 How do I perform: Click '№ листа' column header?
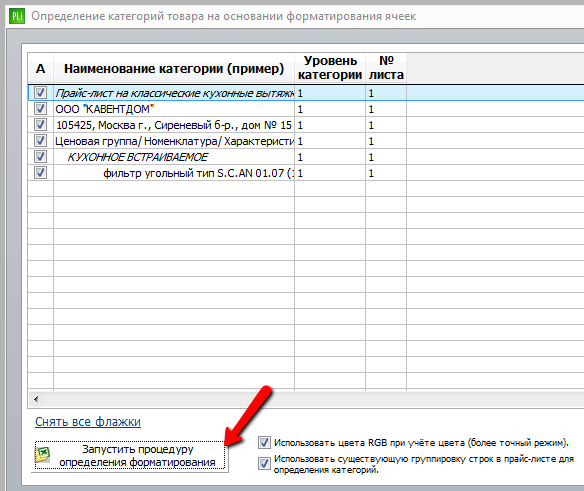pos(386,68)
